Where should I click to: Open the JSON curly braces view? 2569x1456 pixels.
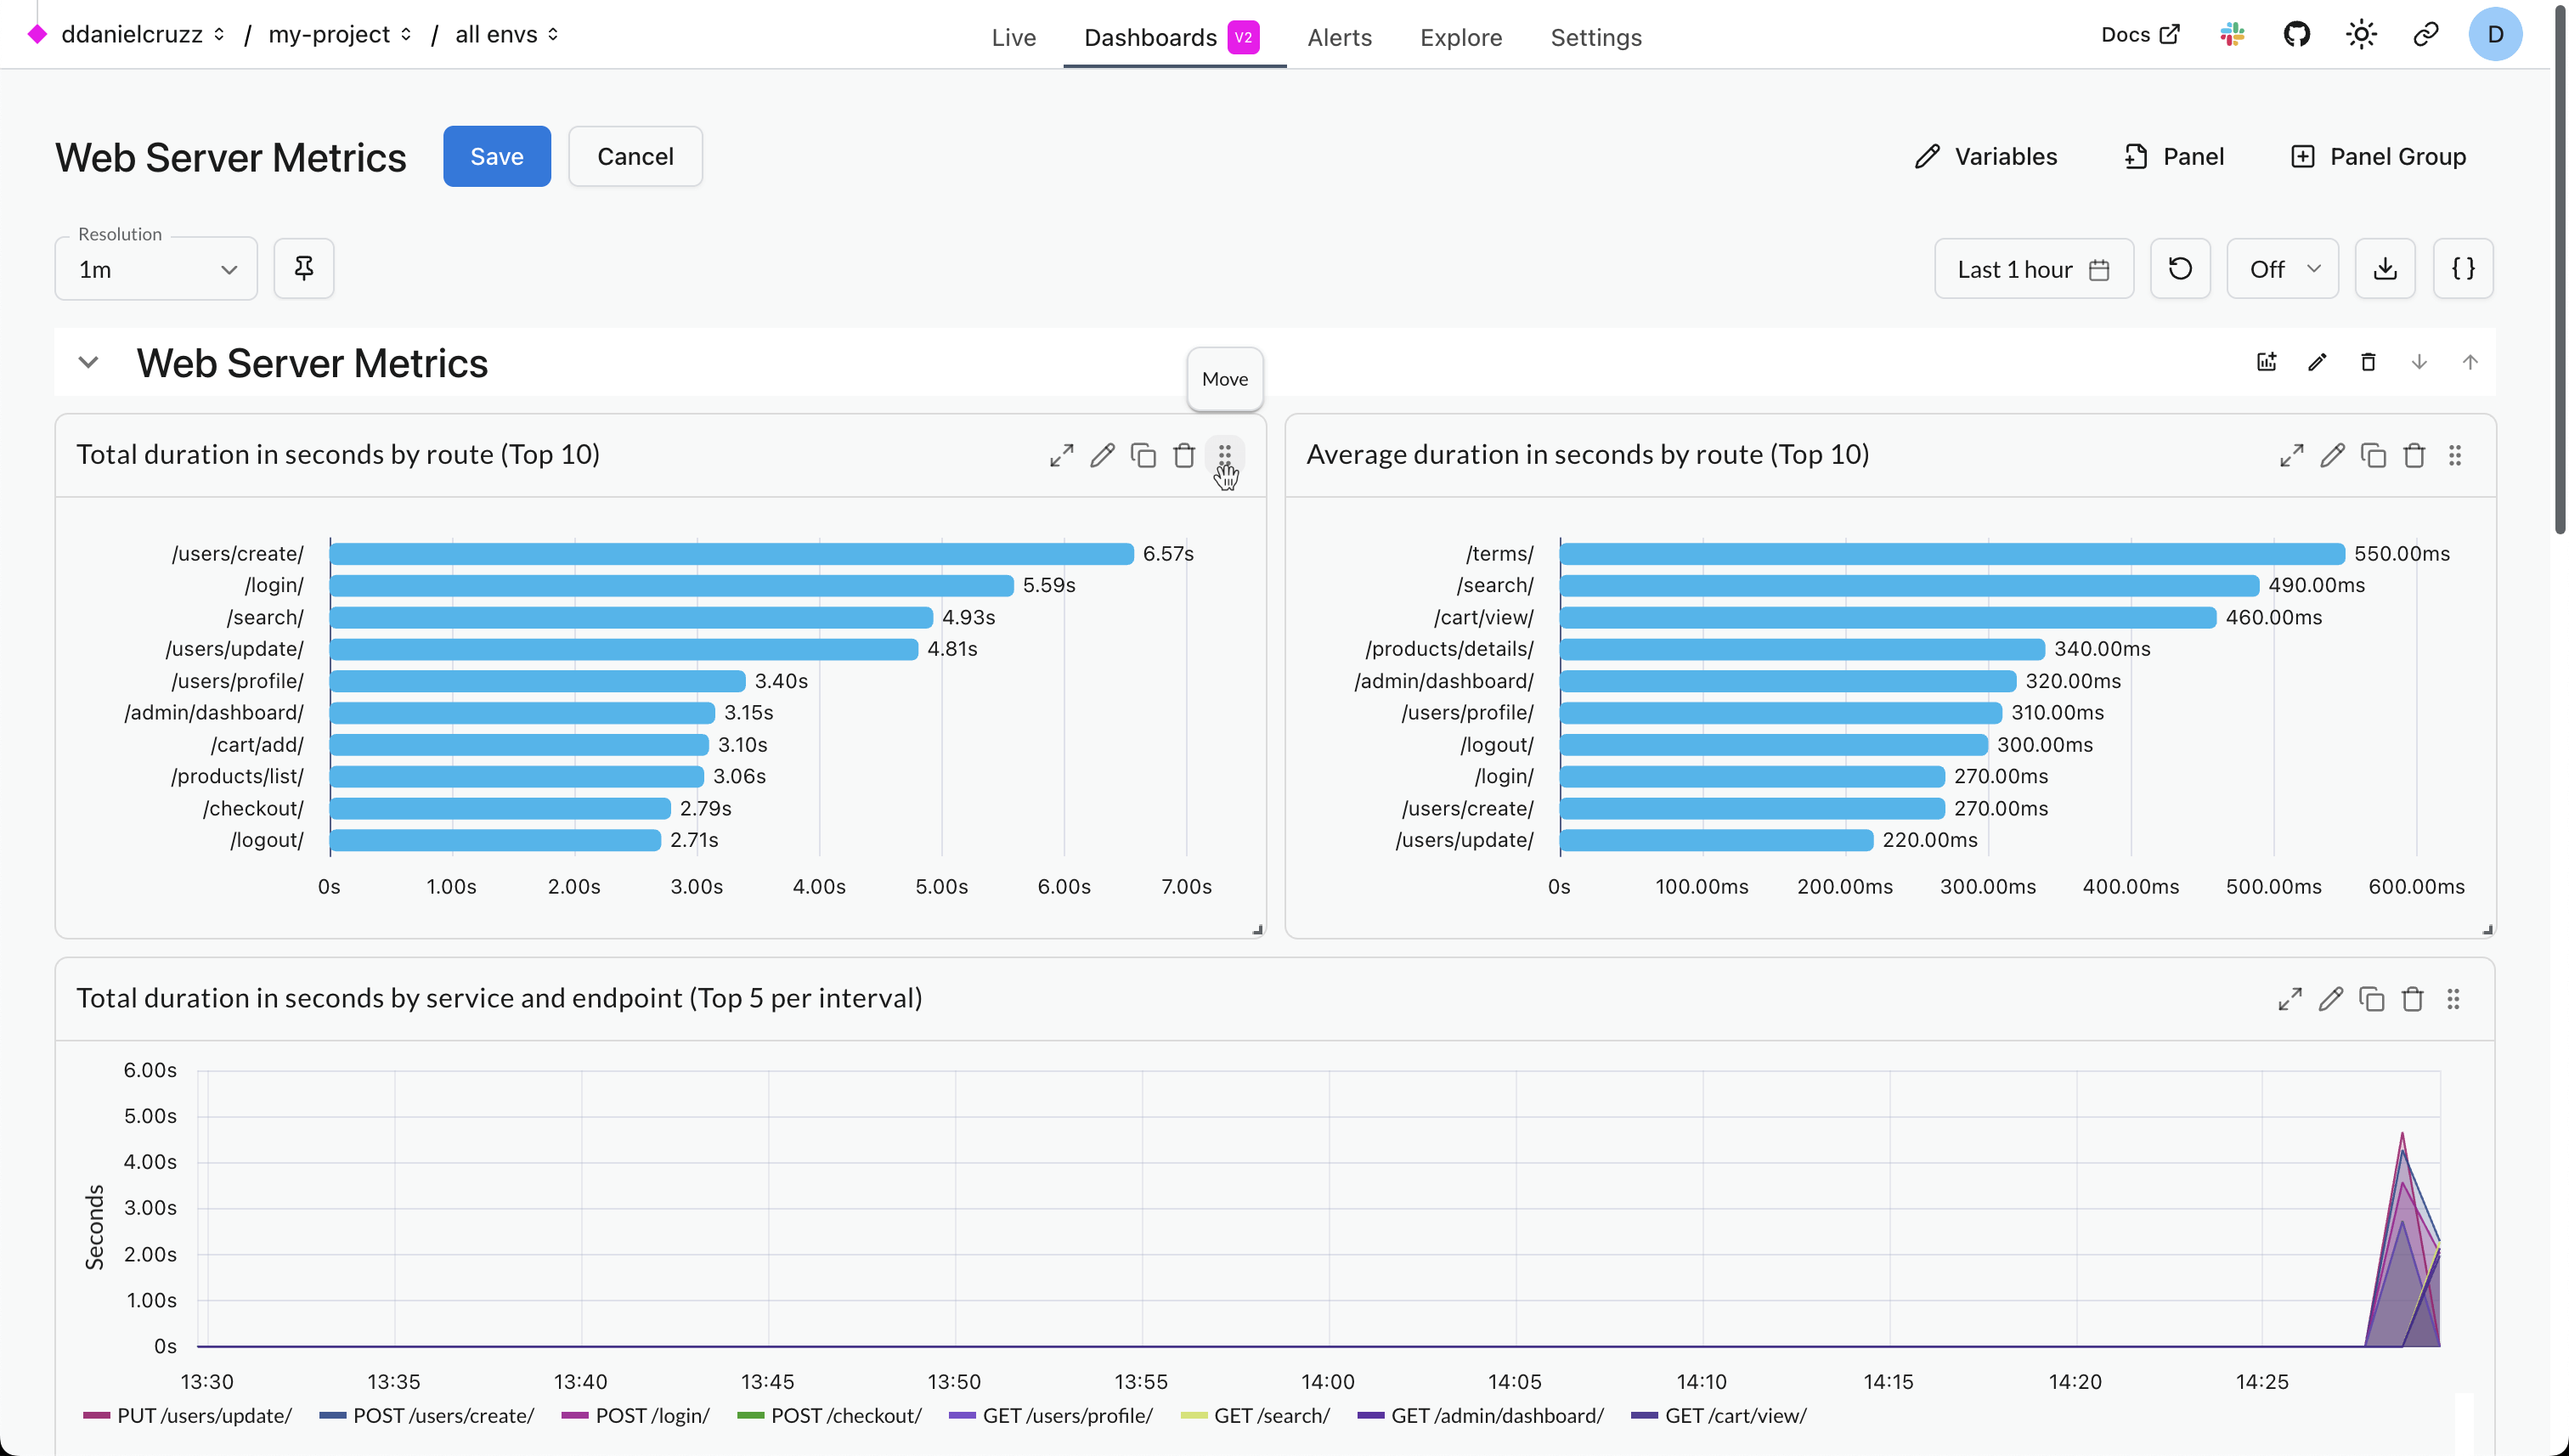pyautogui.click(x=2463, y=268)
